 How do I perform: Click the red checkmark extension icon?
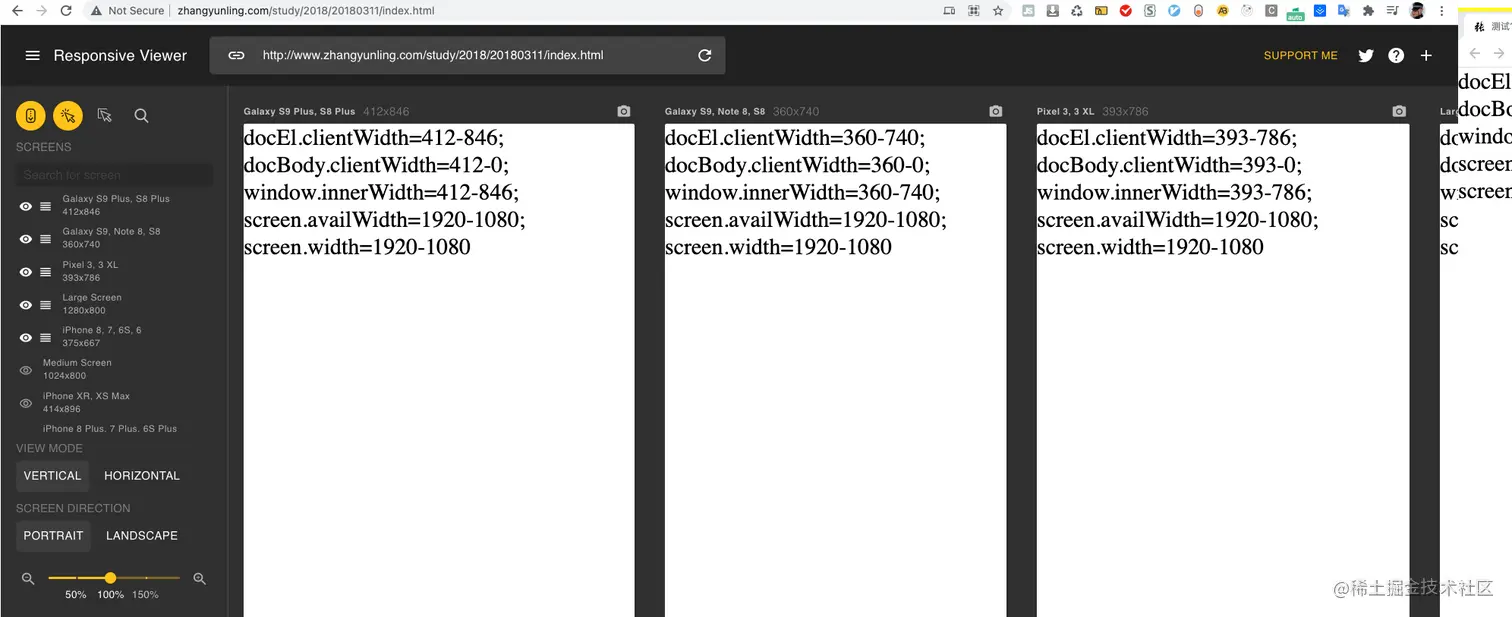pyautogui.click(x=1125, y=11)
